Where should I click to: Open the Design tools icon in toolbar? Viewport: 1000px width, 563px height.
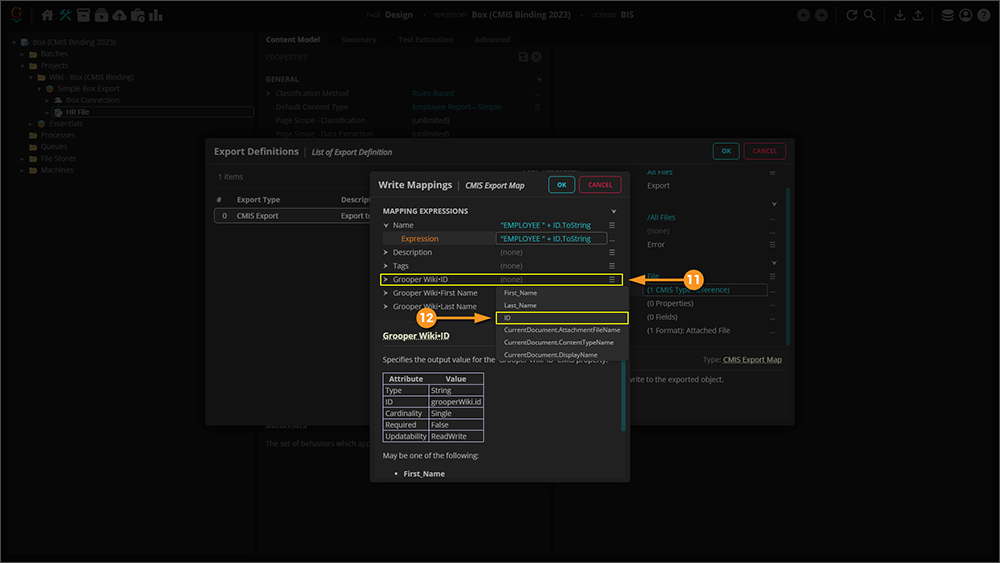coord(65,15)
